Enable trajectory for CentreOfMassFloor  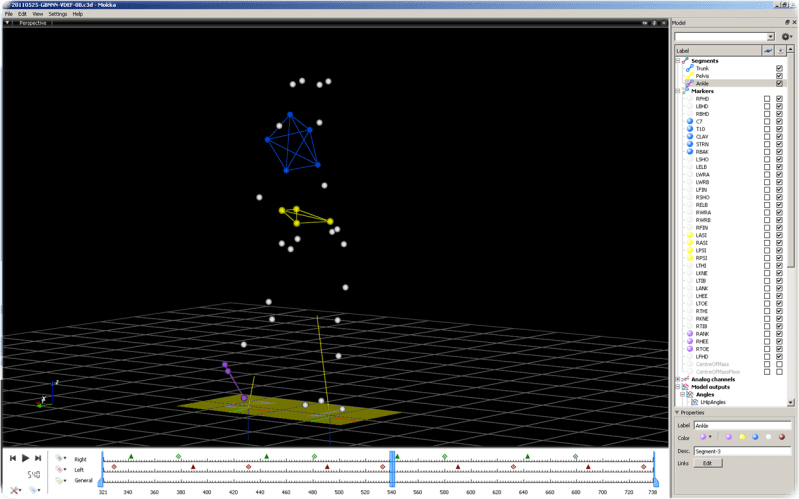coord(767,372)
